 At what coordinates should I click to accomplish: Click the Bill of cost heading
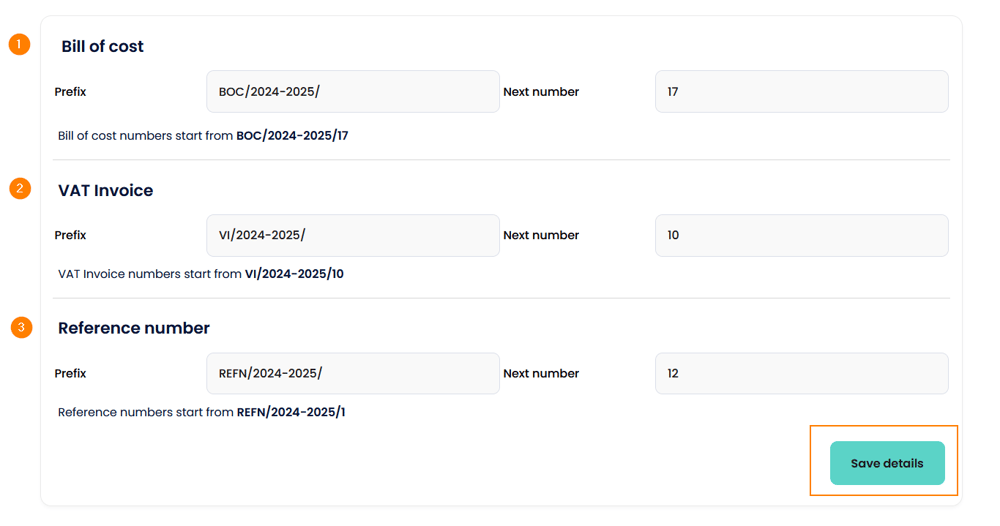point(102,47)
